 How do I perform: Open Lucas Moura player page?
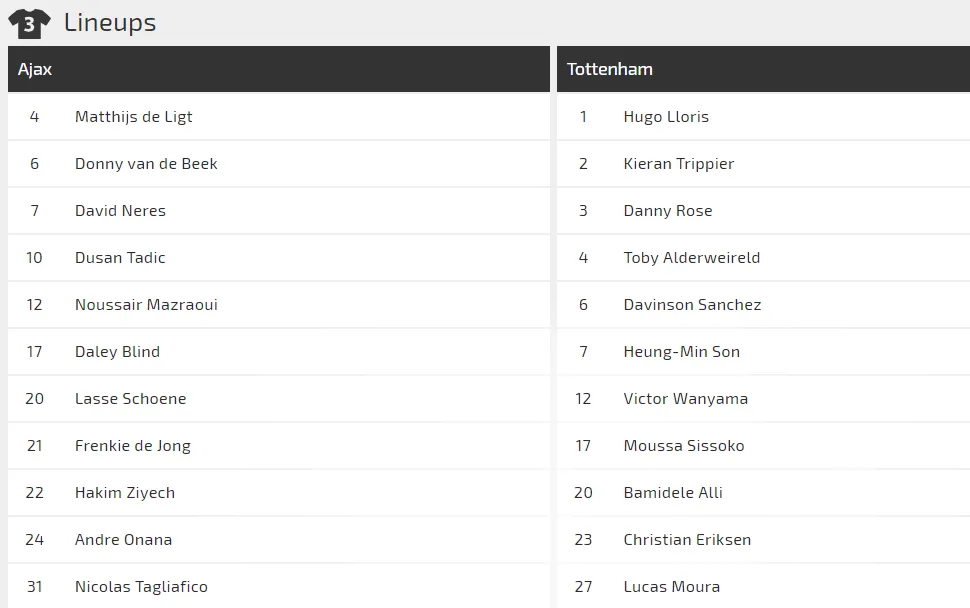[x=671, y=587]
